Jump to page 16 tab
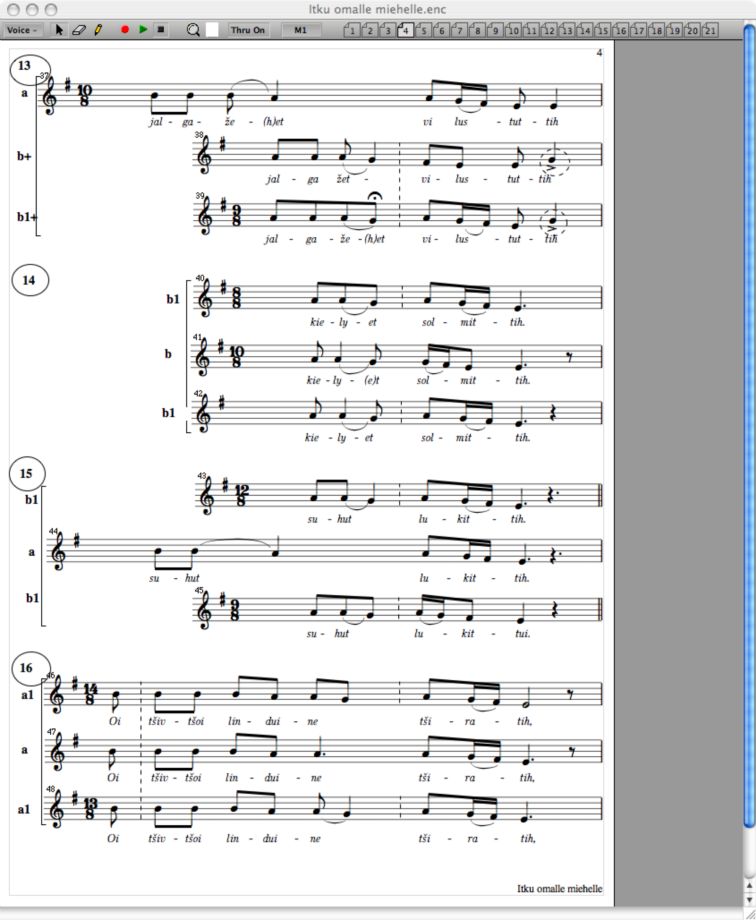This screenshot has width=756, height=920. click(620, 30)
